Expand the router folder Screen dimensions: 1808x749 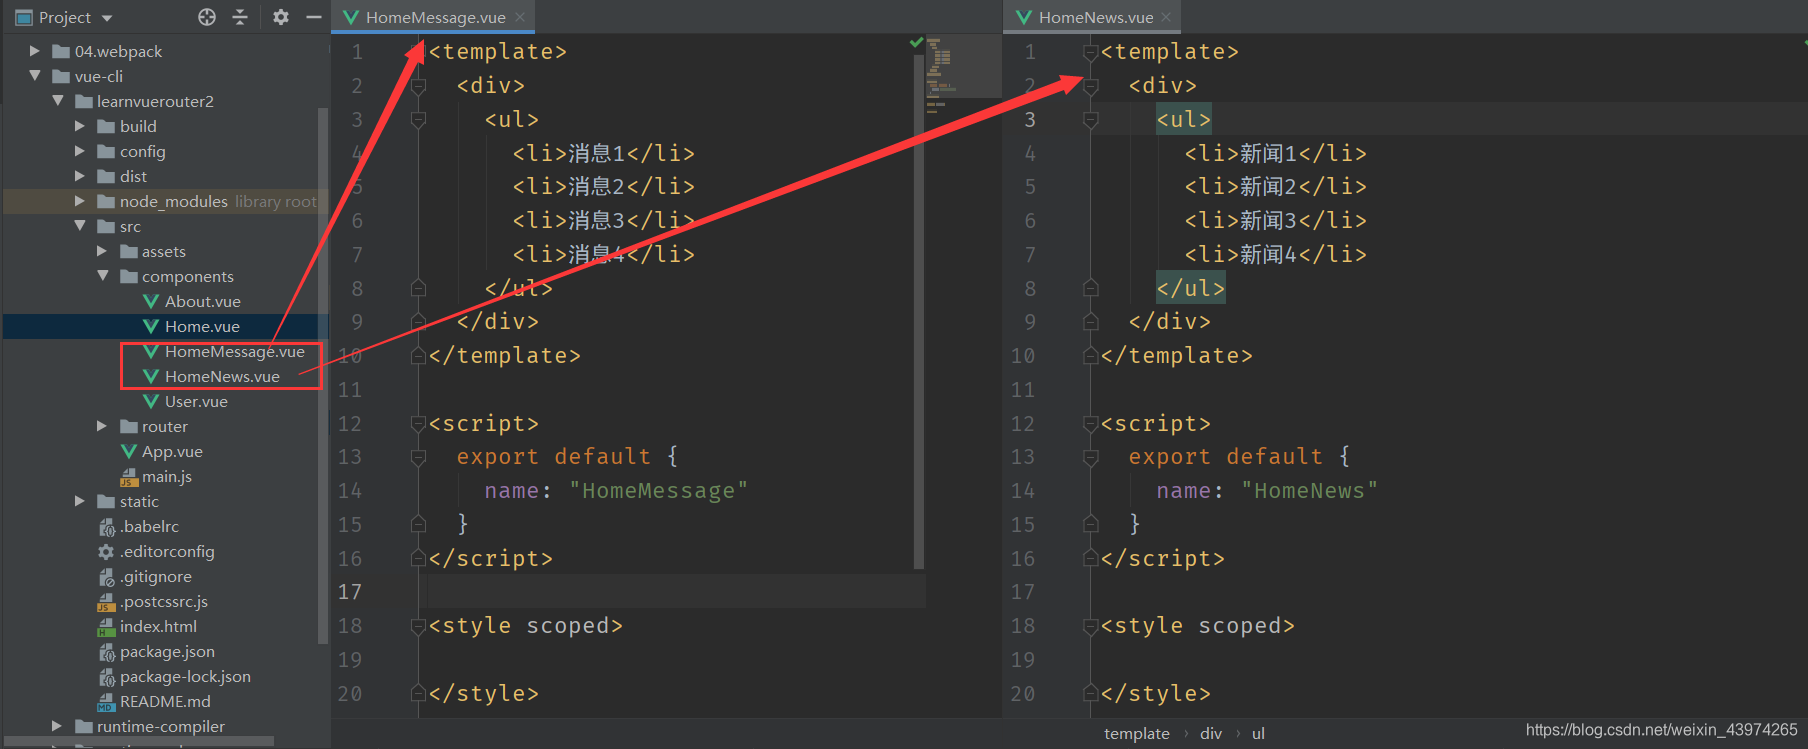tap(102, 426)
